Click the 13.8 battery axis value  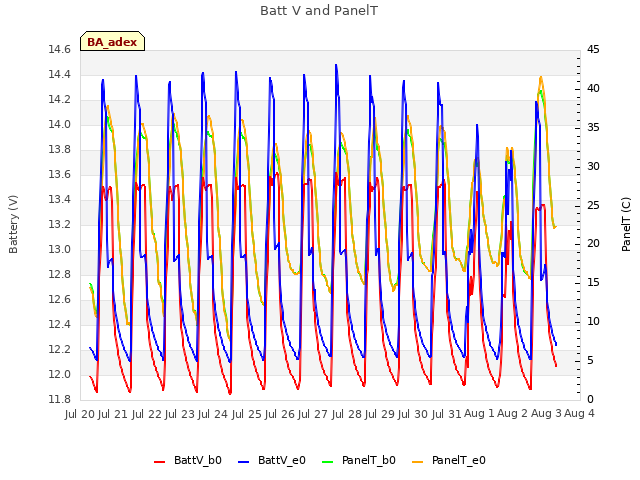pyautogui.click(x=60, y=150)
